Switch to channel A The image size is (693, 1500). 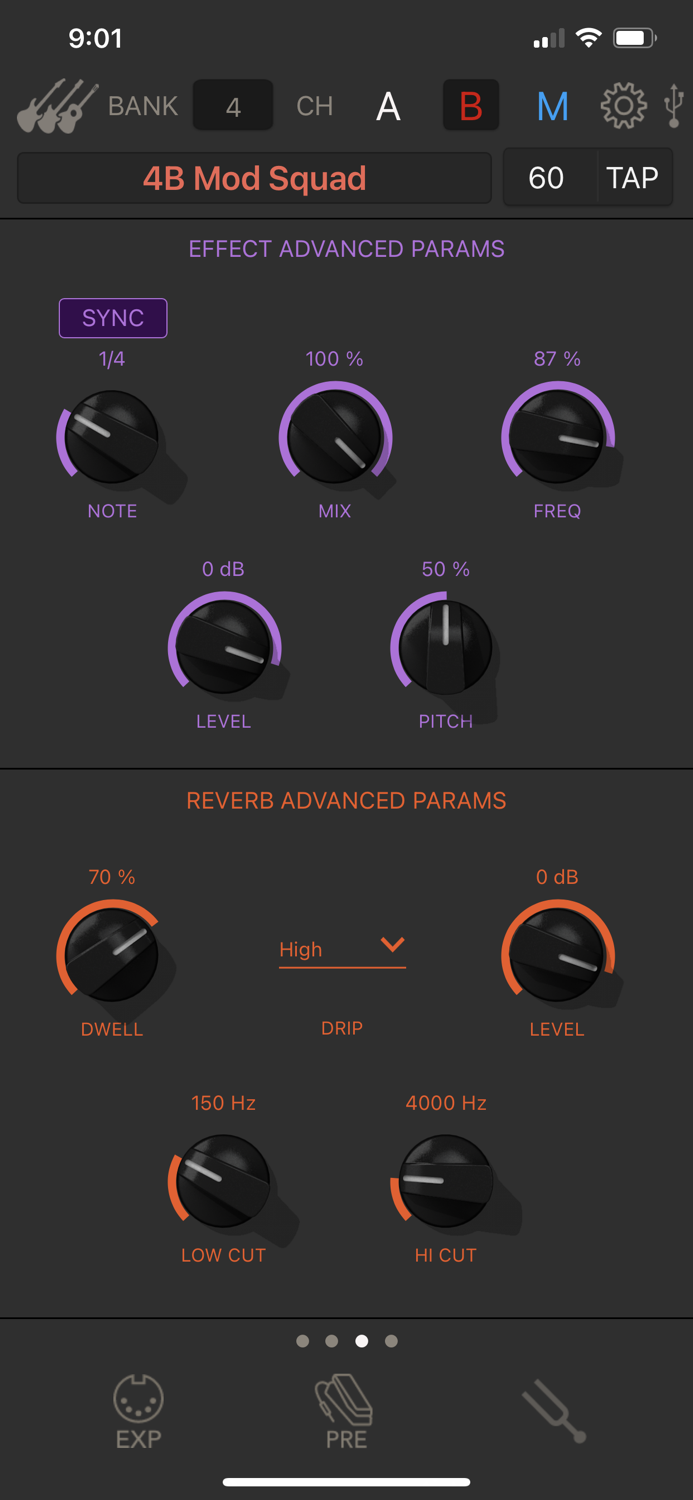[388, 106]
